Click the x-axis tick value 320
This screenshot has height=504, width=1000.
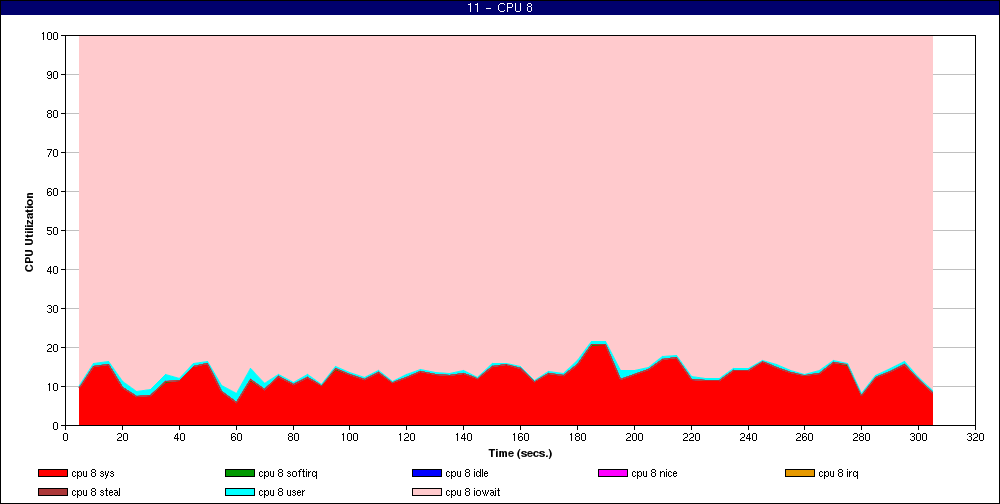(976, 438)
